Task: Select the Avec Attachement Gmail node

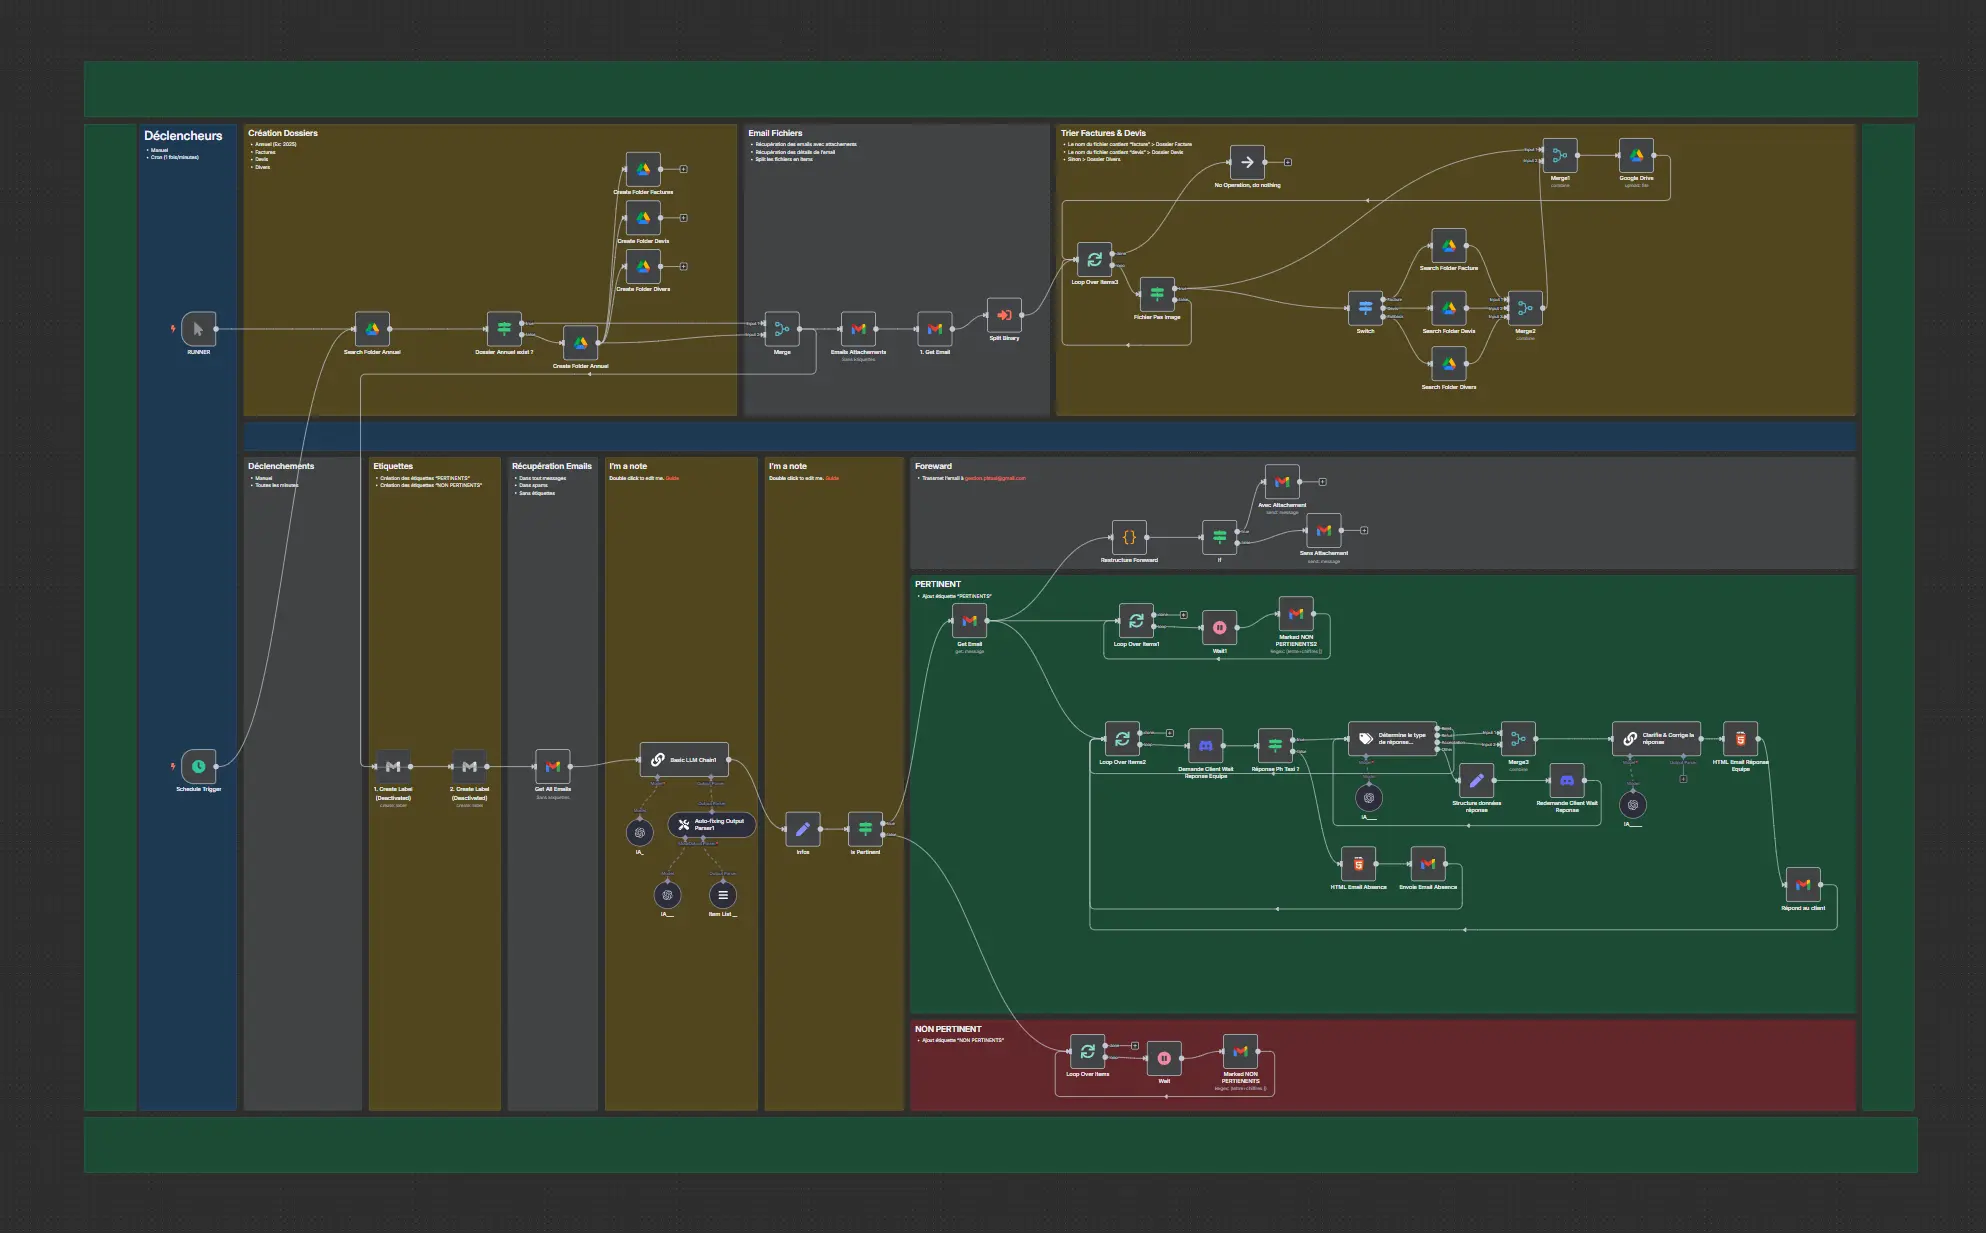Action: pyautogui.click(x=1282, y=481)
